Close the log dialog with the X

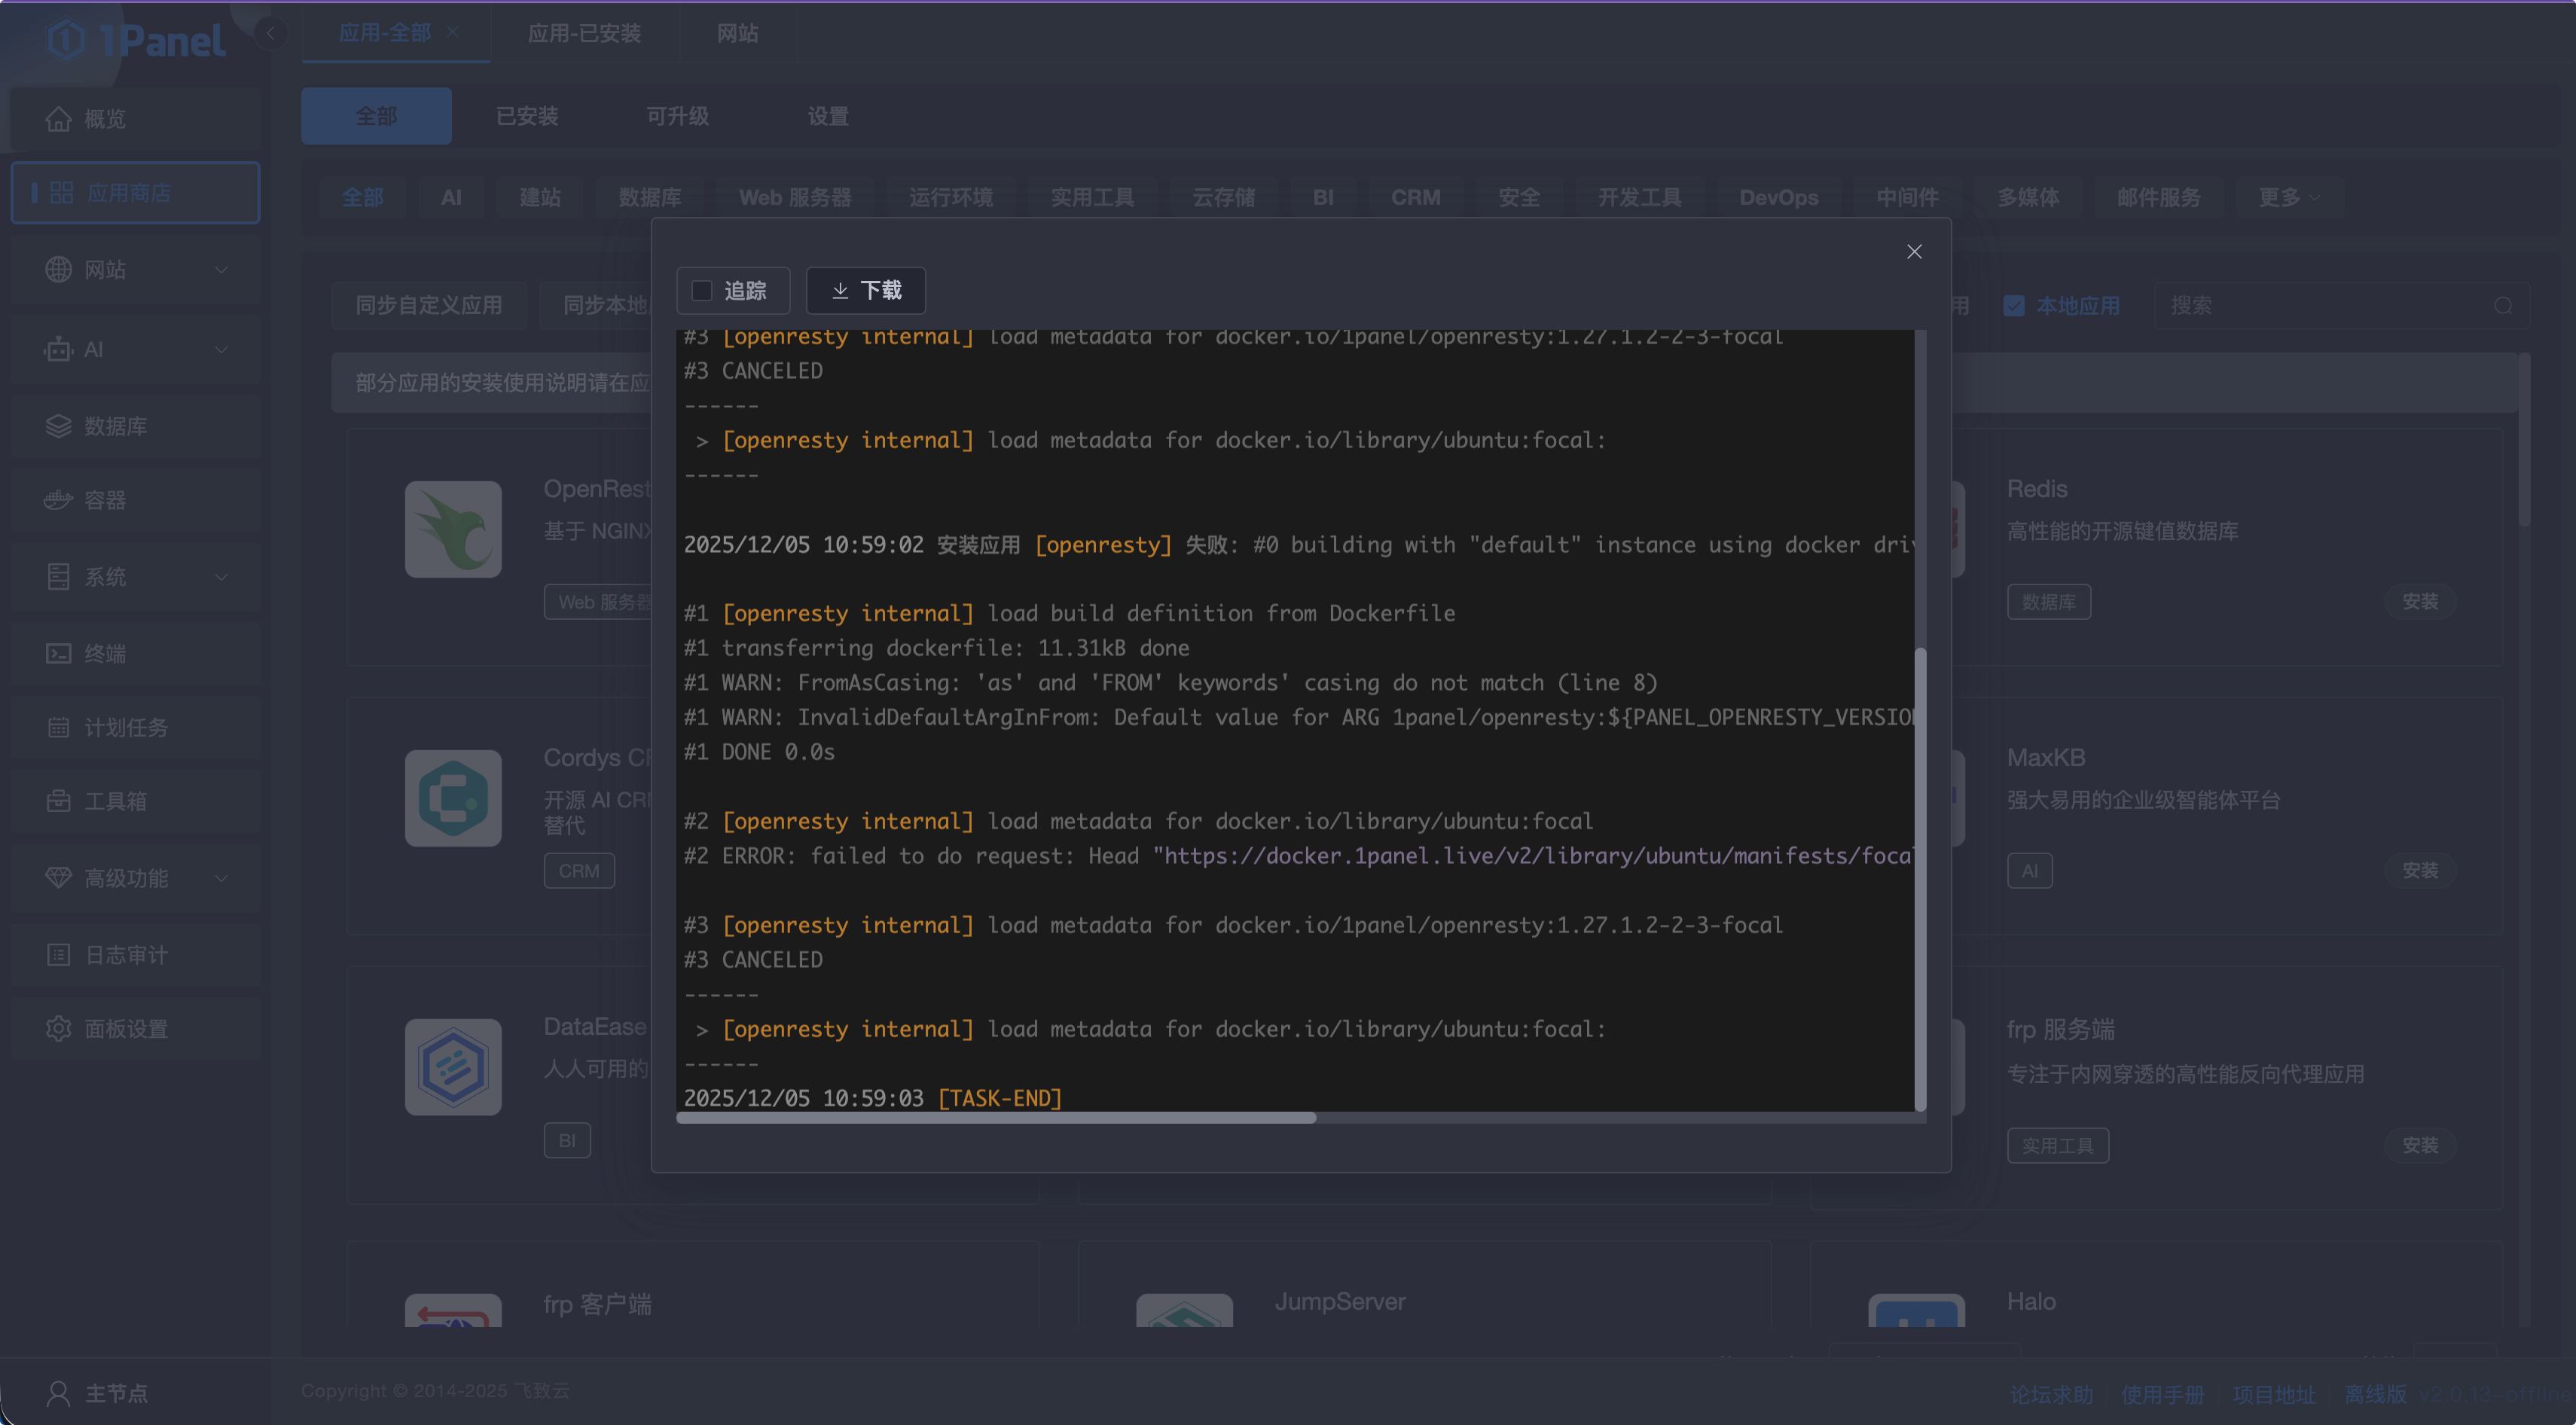pos(1914,252)
